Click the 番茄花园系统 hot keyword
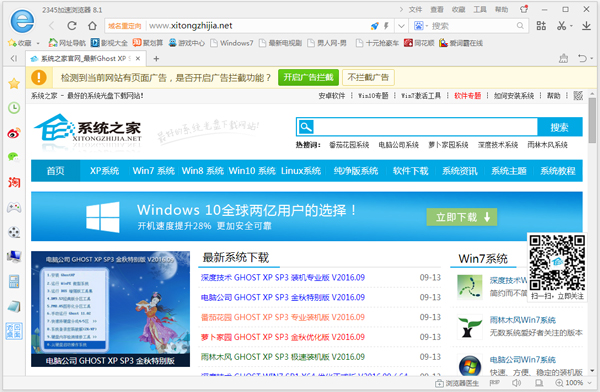The height and width of the screenshot is (392, 600). [x=349, y=145]
